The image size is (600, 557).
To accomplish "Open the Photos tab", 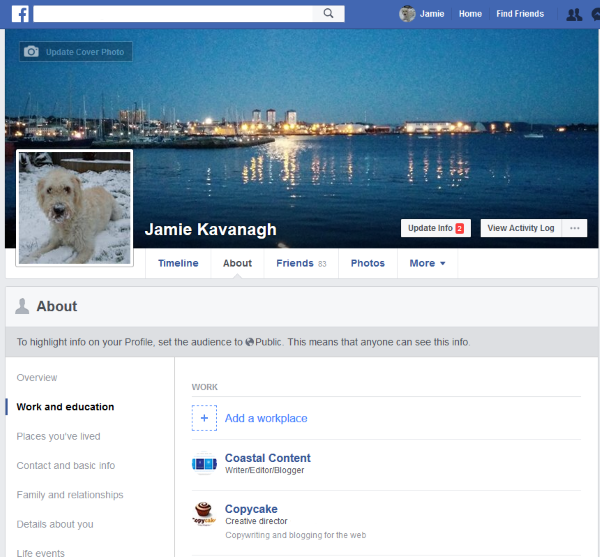I will point(367,263).
